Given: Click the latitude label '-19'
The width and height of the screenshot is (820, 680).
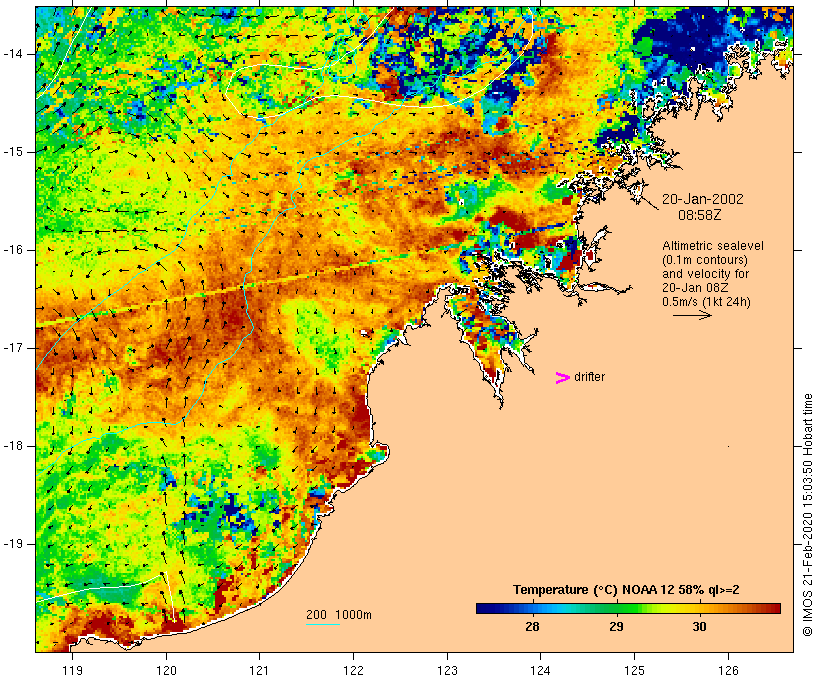Looking at the screenshot, I should (13, 544).
